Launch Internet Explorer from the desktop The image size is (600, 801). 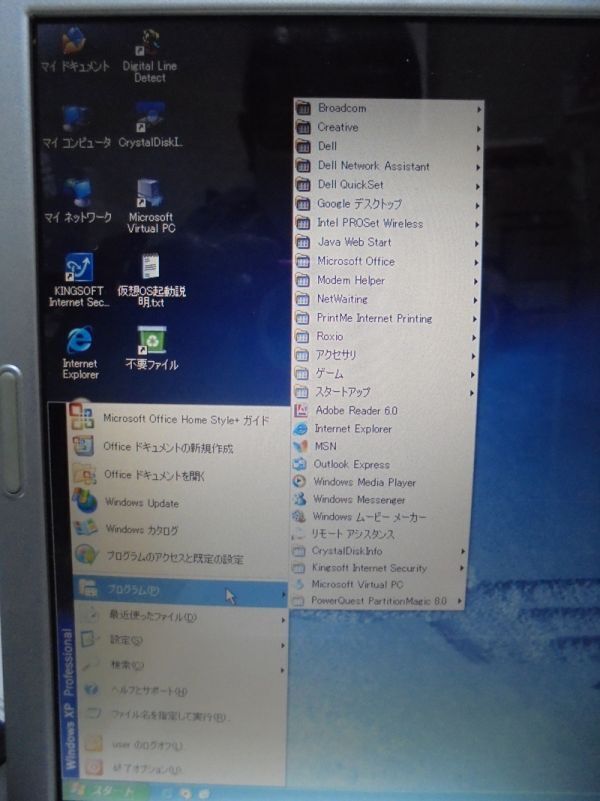coord(80,352)
